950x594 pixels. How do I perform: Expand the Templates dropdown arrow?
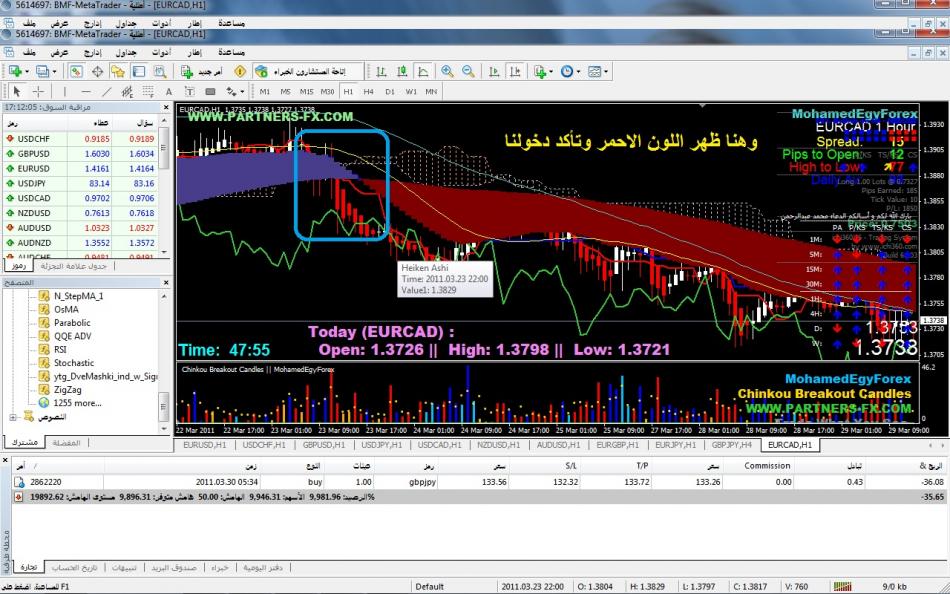coord(606,72)
